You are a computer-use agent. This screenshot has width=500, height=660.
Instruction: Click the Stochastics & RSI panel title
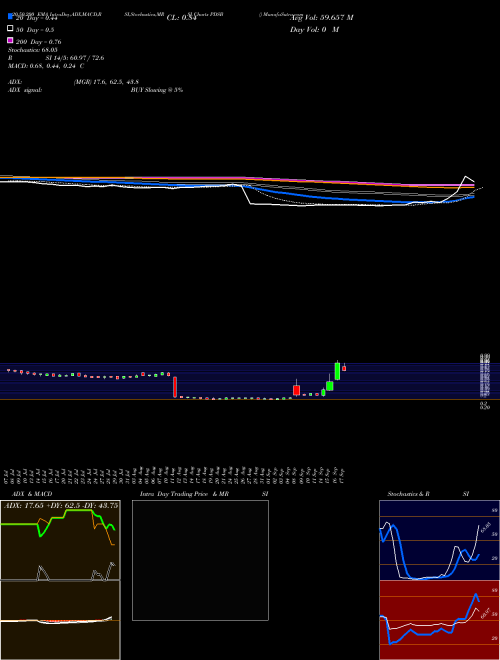pos(428,494)
